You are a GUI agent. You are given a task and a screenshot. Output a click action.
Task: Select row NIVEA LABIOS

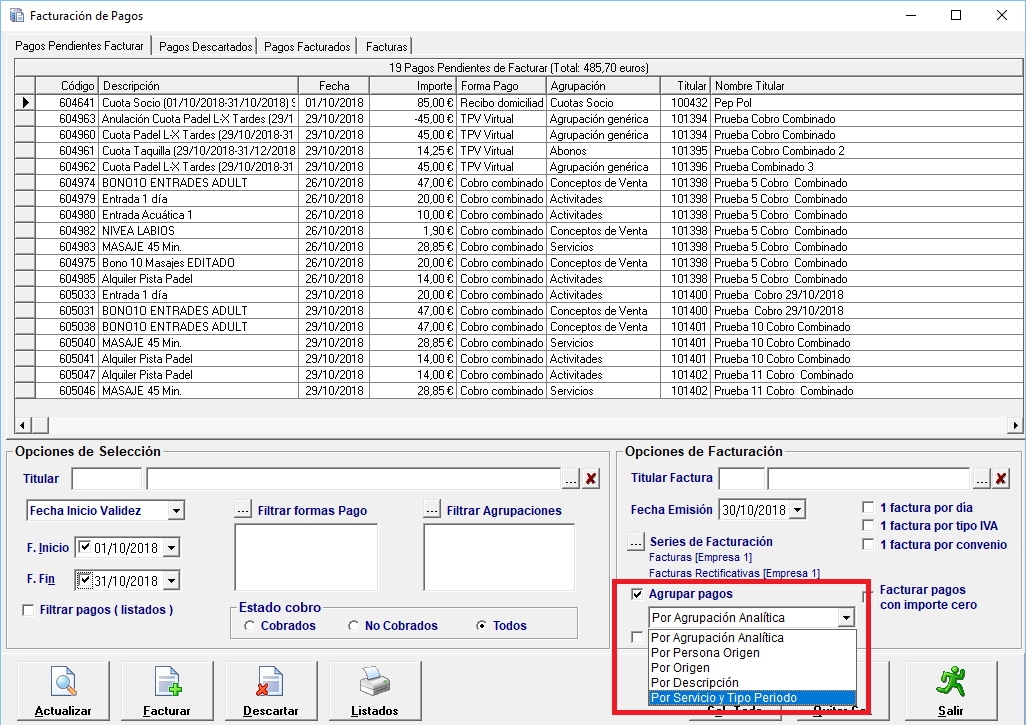click(x=519, y=231)
